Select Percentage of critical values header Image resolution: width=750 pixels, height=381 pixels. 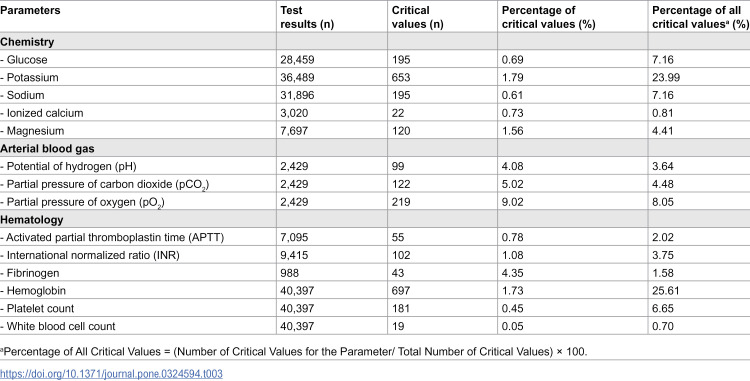tap(548, 17)
